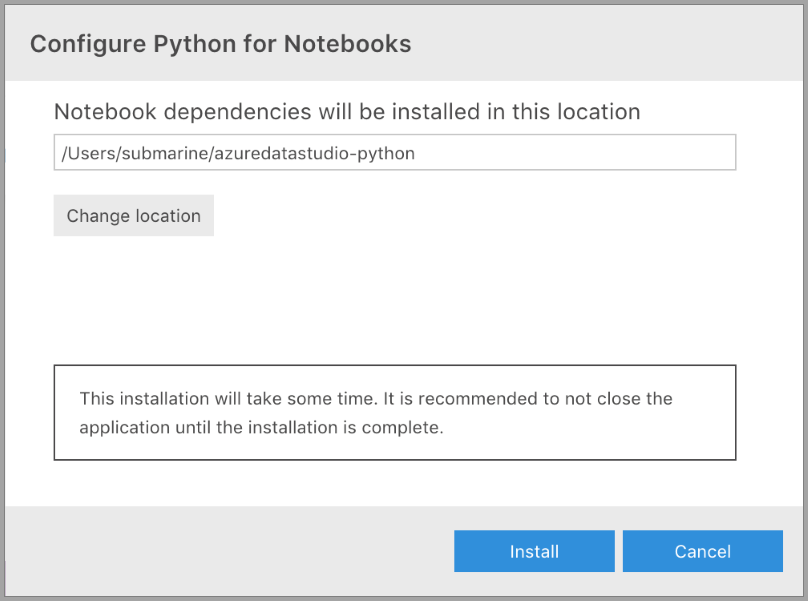Click the Install button

534,551
